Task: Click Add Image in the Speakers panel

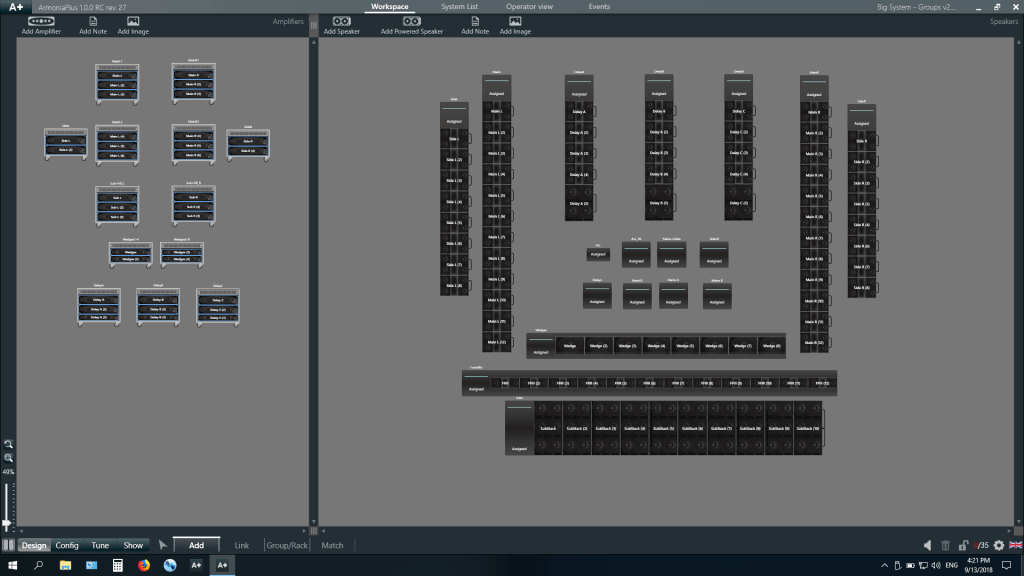Action: pos(515,21)
